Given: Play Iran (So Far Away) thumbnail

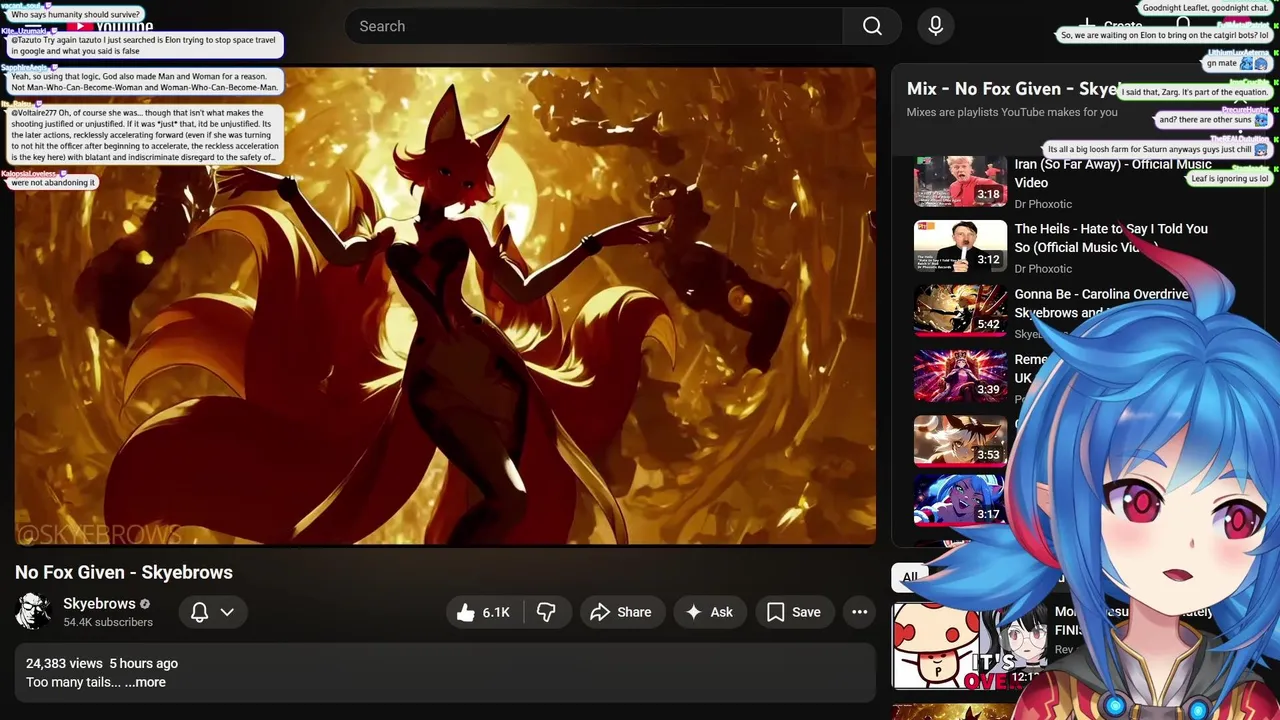Looking at the screenshot, I should click(x=960, y=181).
